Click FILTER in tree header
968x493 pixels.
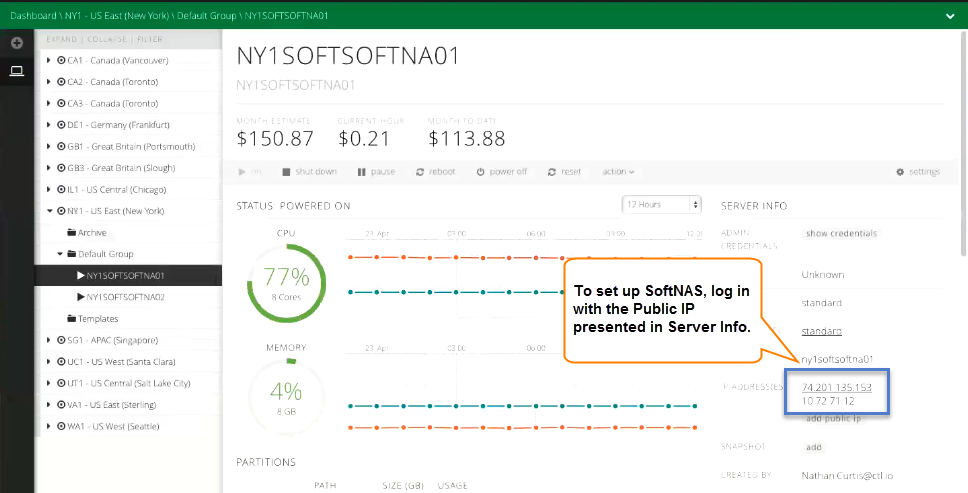[150, 39]
